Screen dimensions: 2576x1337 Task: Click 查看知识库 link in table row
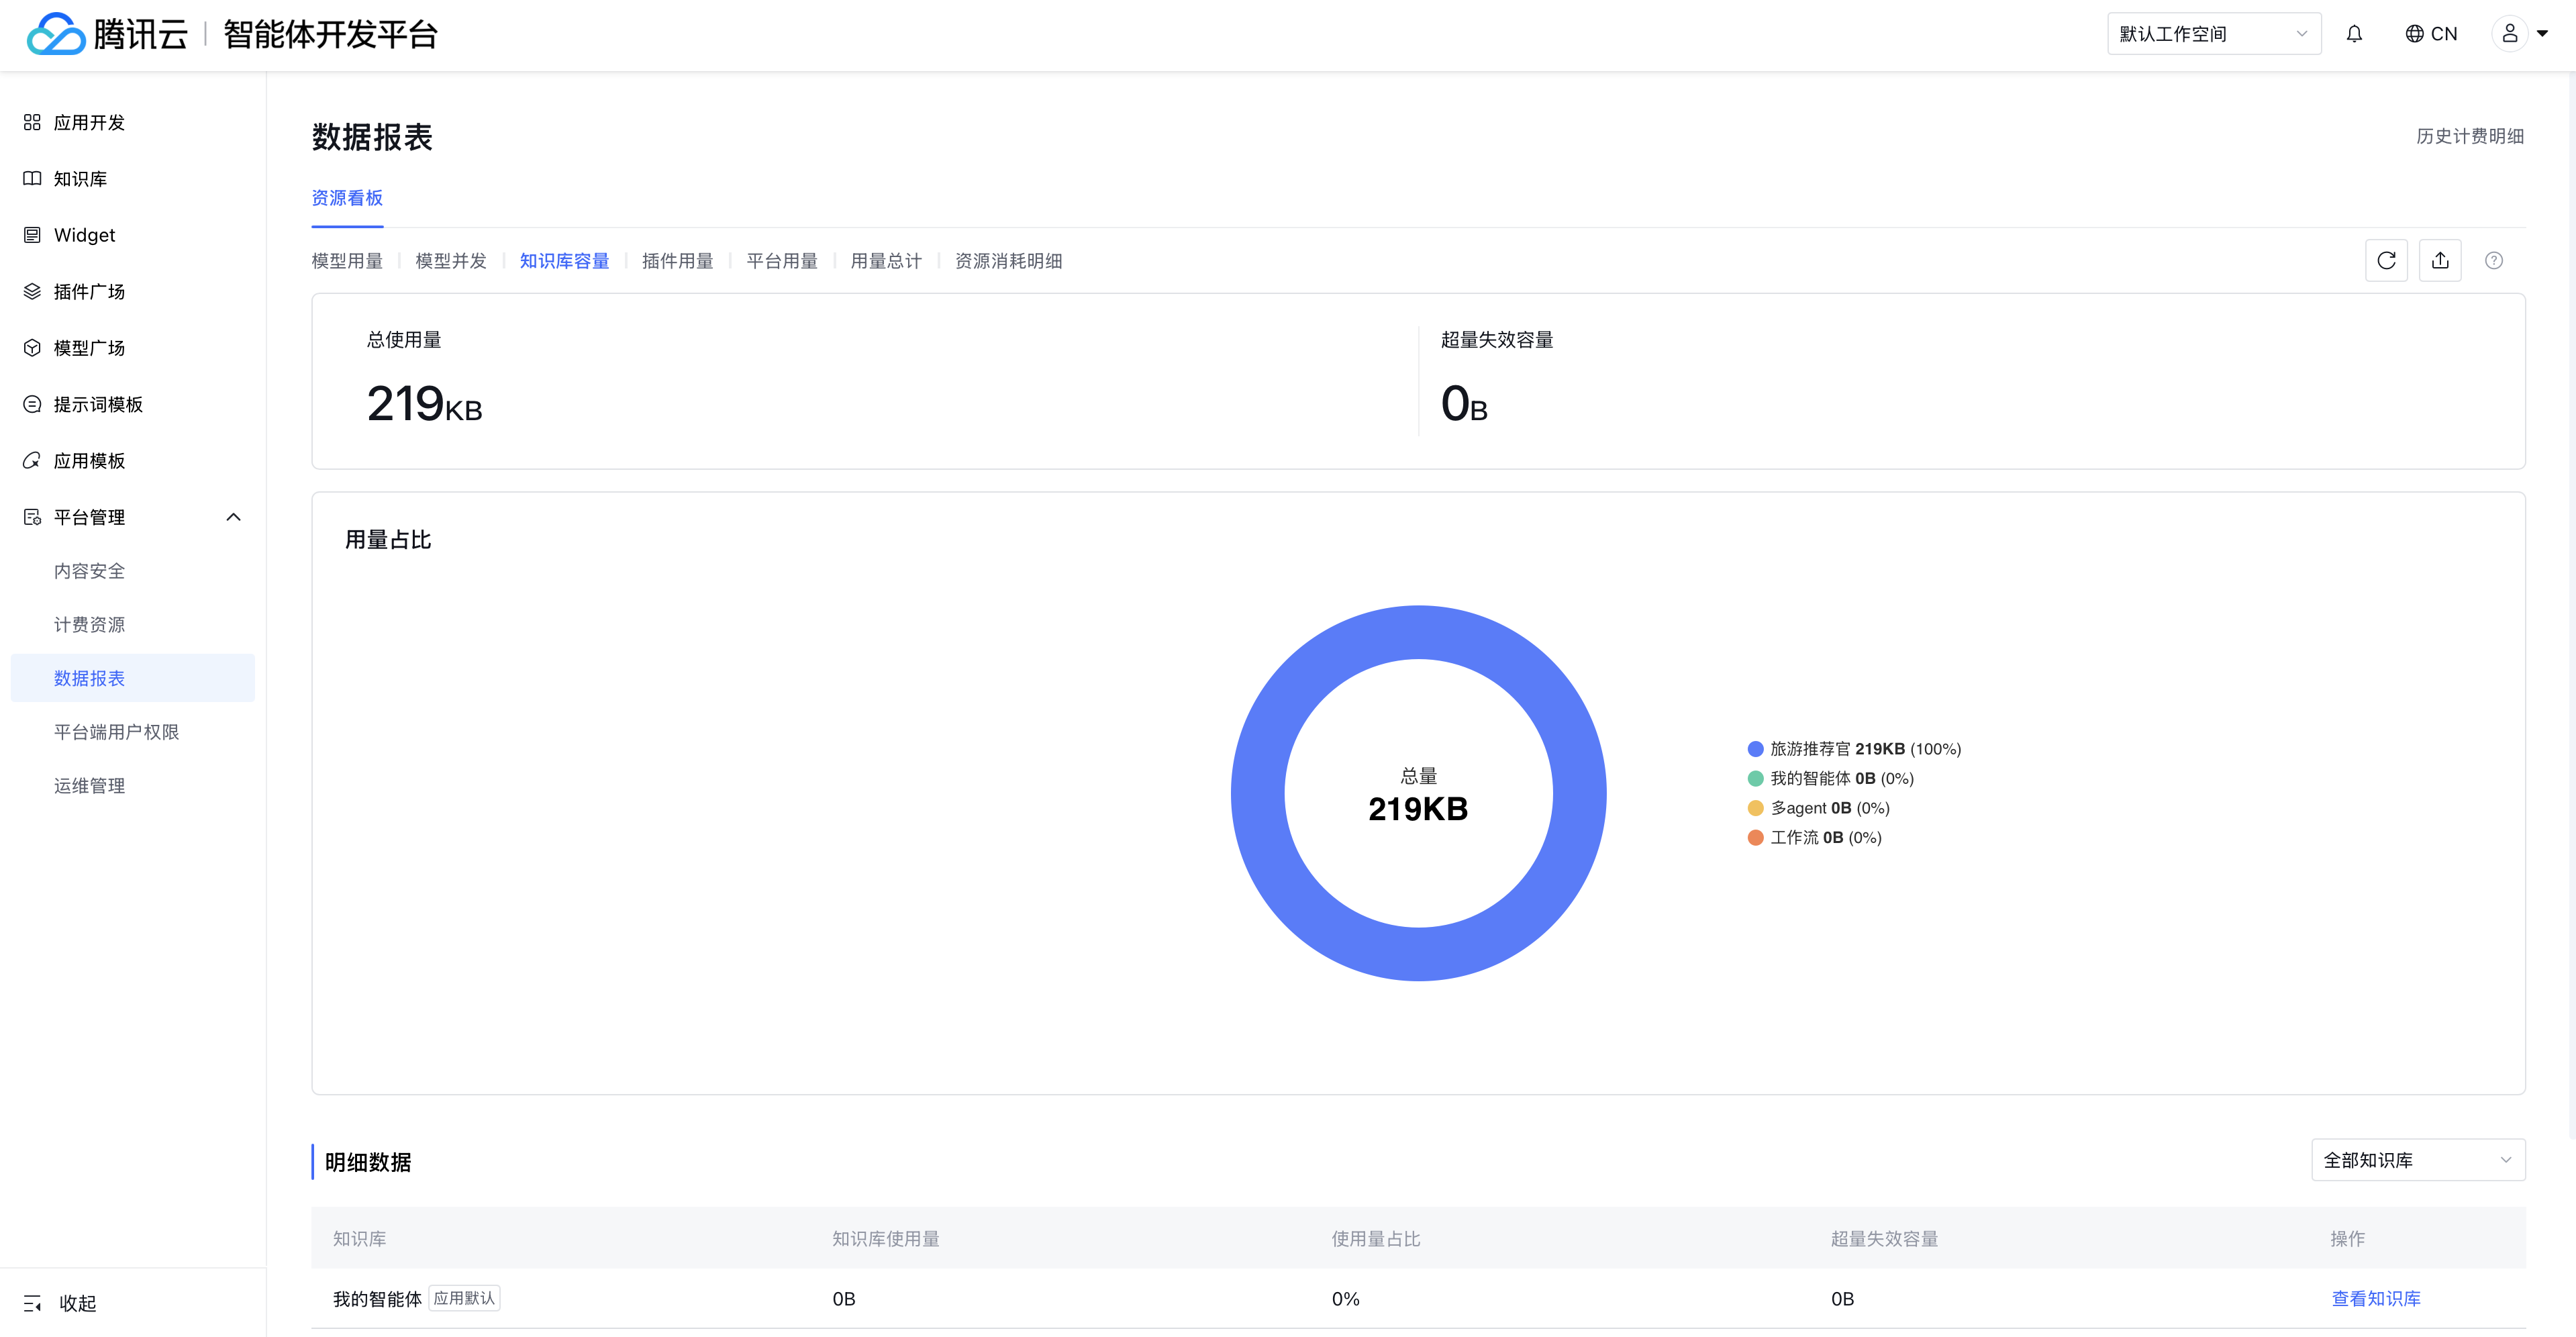(2375, 1299)
